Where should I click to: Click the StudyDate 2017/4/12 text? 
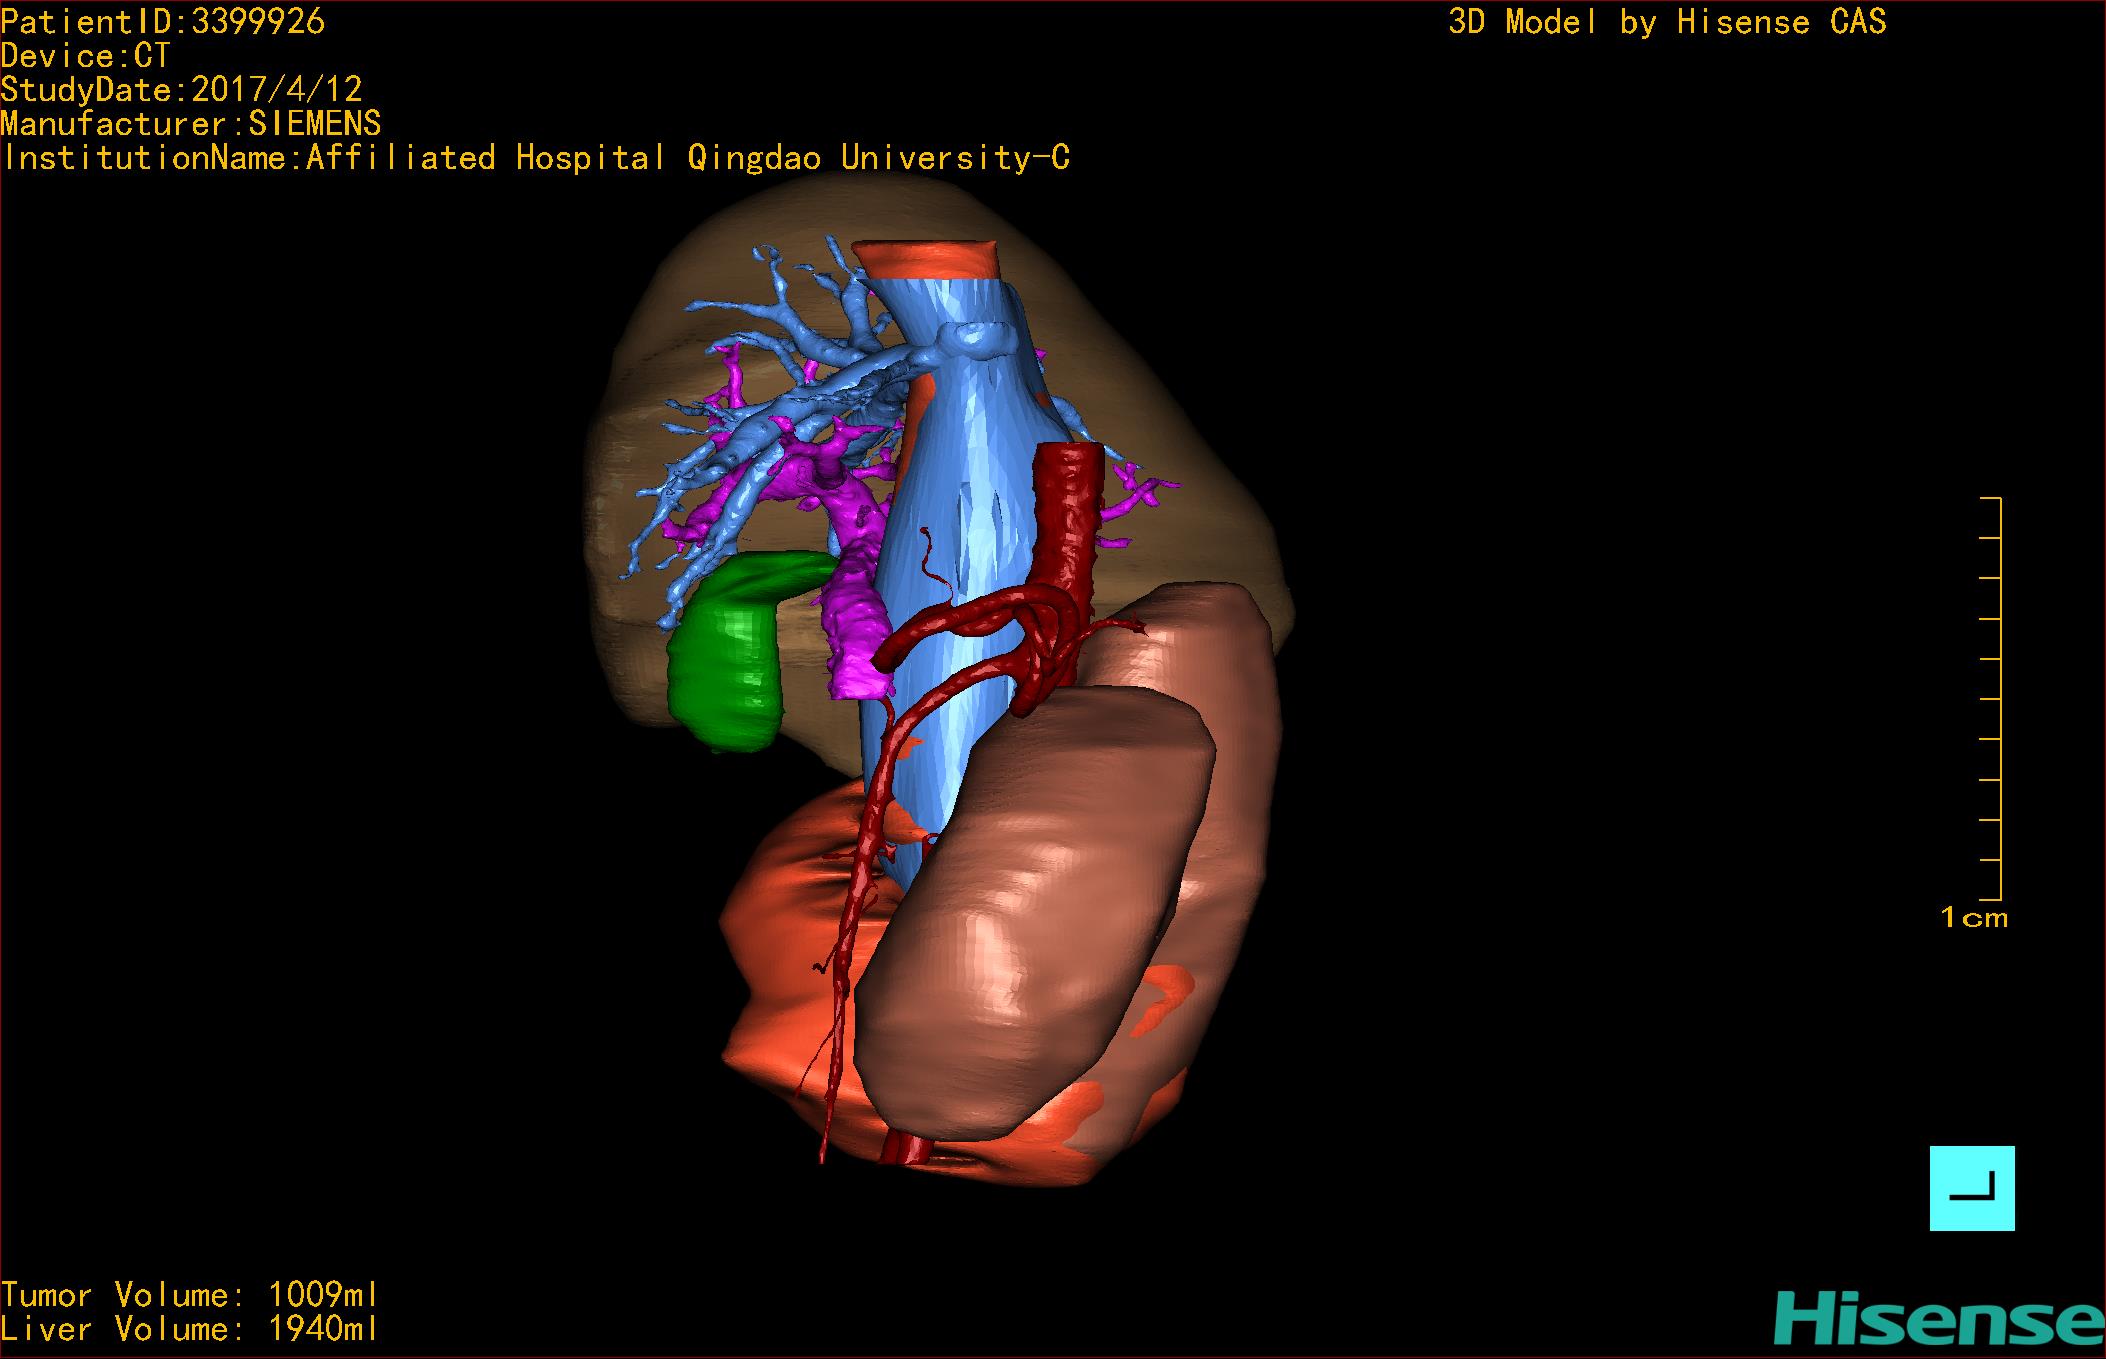pos(181,90)
